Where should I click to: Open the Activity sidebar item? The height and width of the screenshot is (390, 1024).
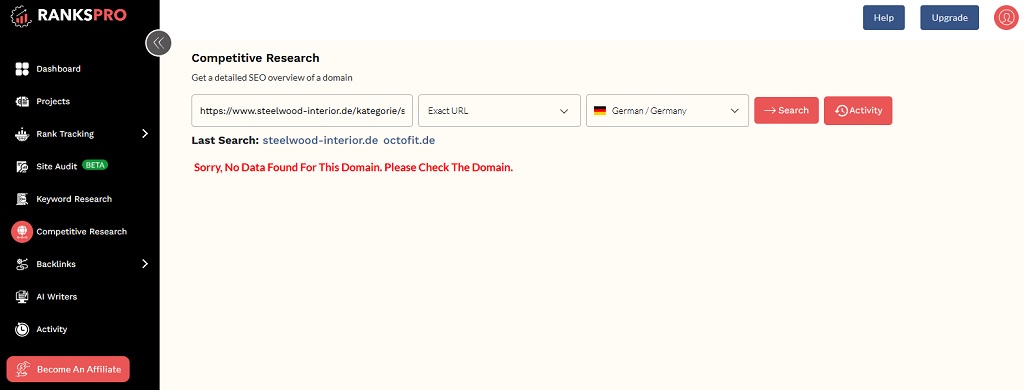pyautogui.click(x=52, y=329)
